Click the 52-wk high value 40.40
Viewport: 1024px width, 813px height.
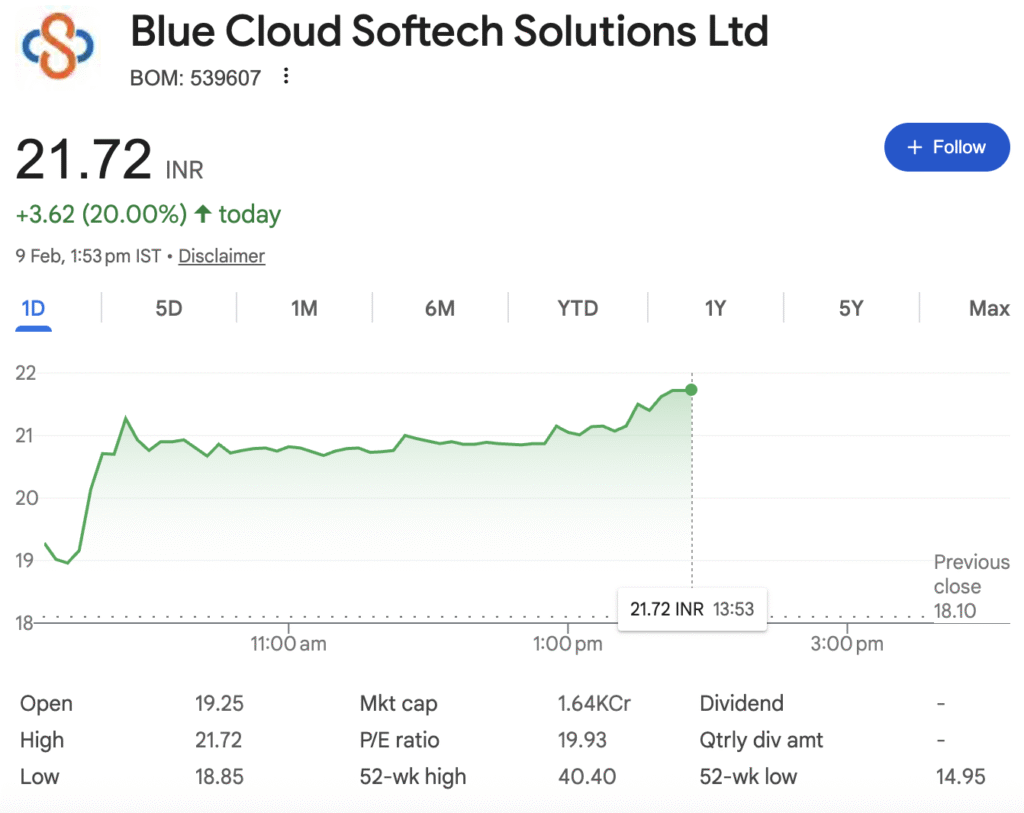(586, 776)
